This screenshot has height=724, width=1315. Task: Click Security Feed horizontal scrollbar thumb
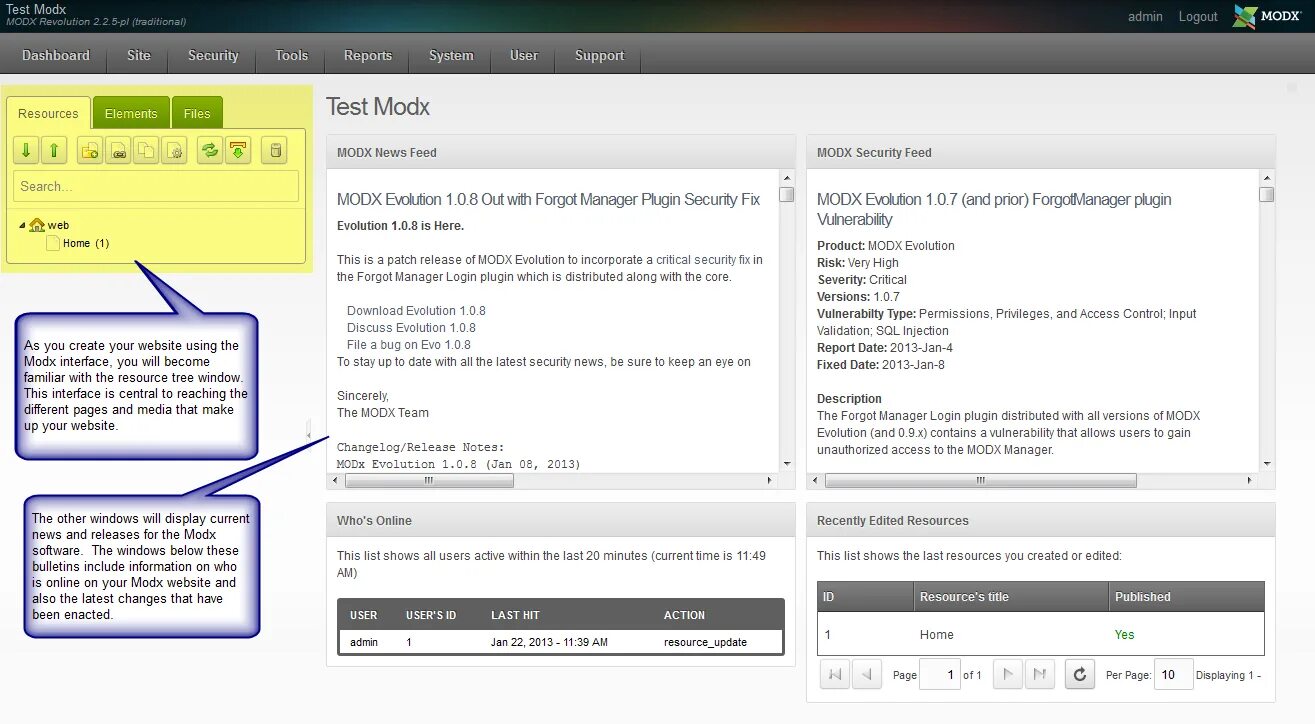981,480
